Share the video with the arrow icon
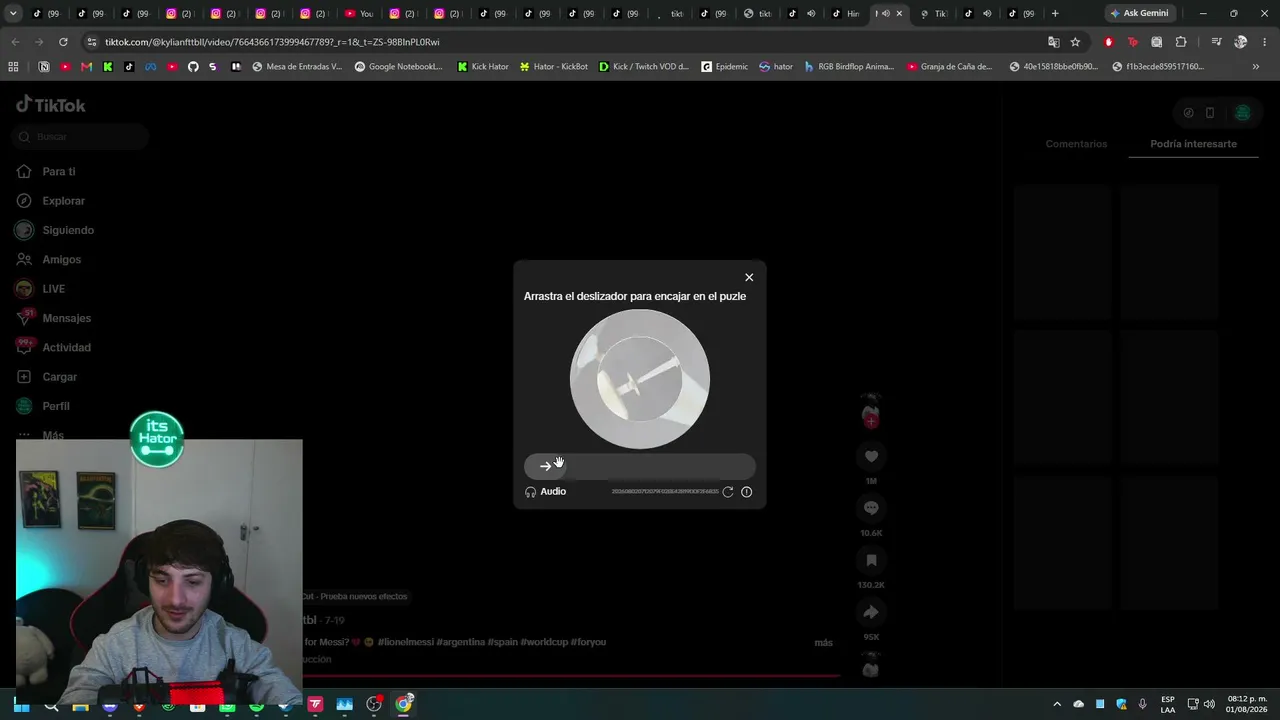This screenshot has width=1280, height=720. tap(871, 612)
